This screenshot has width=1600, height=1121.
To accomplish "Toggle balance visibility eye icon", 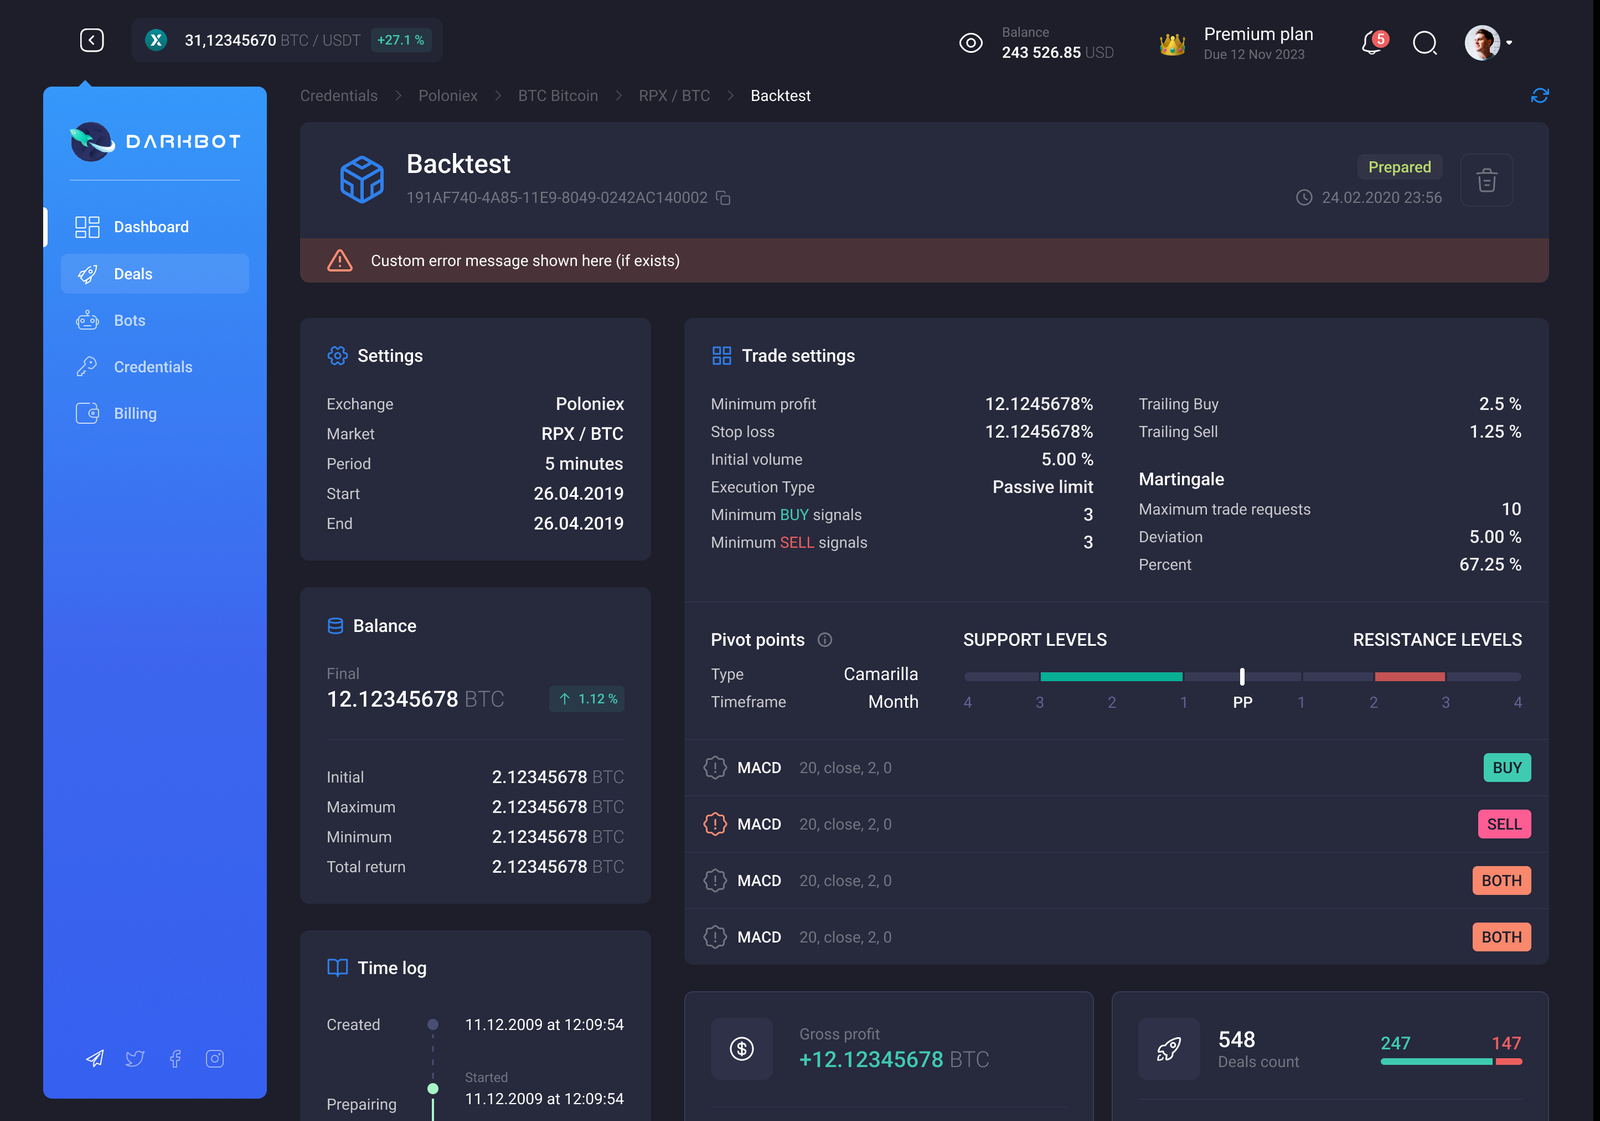I will (x=970, y=43).
